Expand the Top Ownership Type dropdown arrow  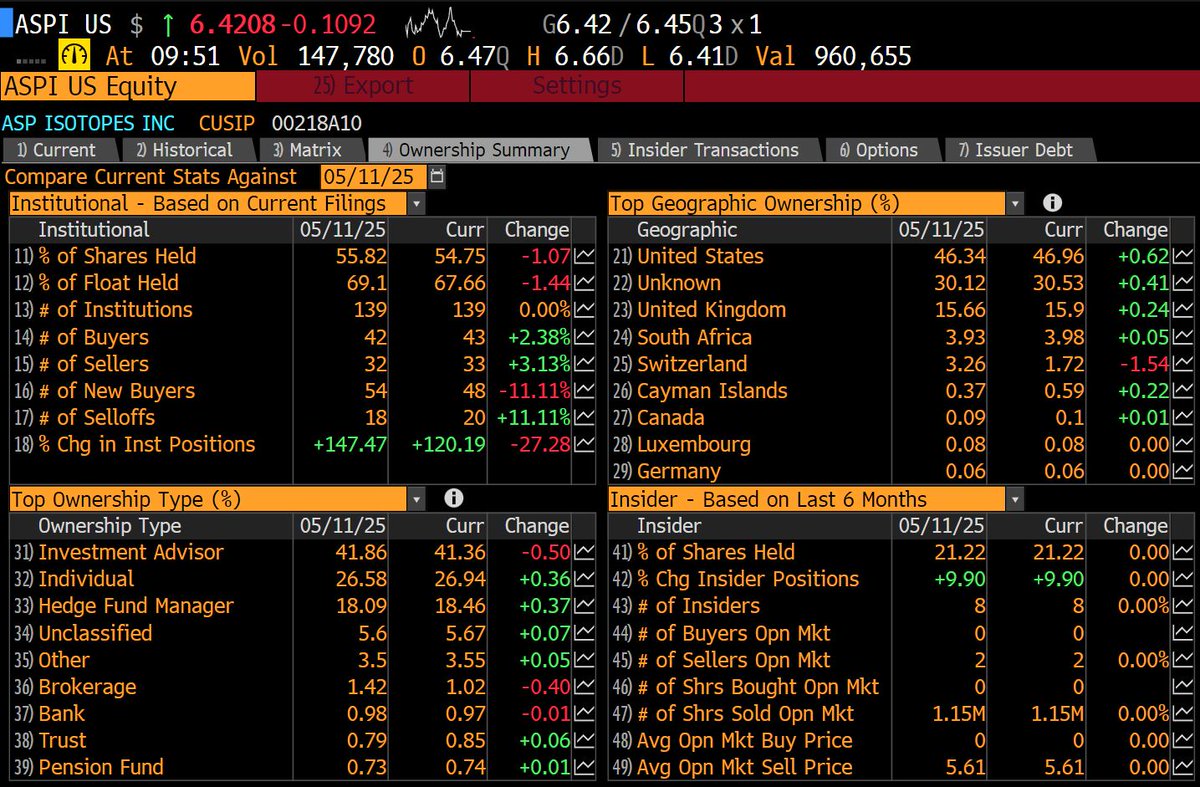click(x=416, y=499)
